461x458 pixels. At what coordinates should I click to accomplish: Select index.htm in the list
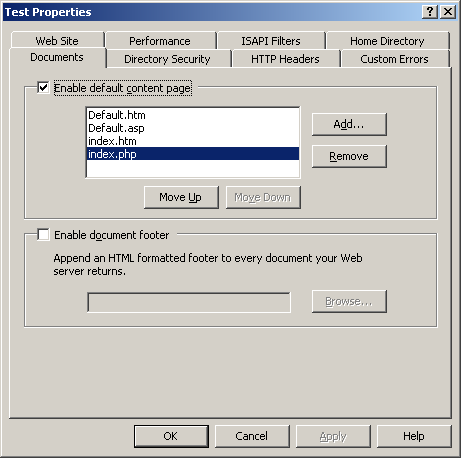193,141
